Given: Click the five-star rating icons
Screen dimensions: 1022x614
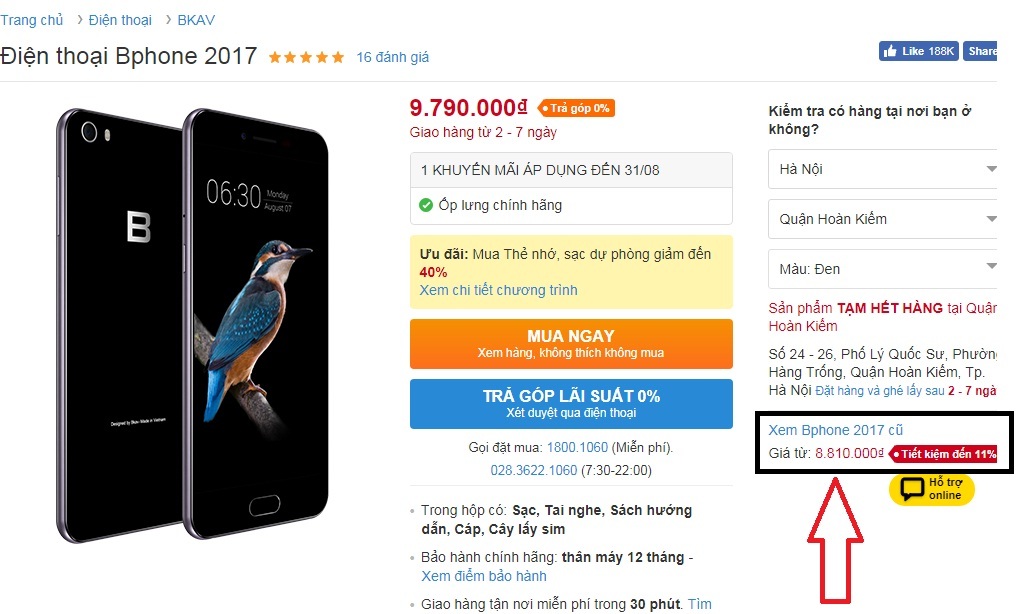Looking at the screenshot, I should 306,57.
